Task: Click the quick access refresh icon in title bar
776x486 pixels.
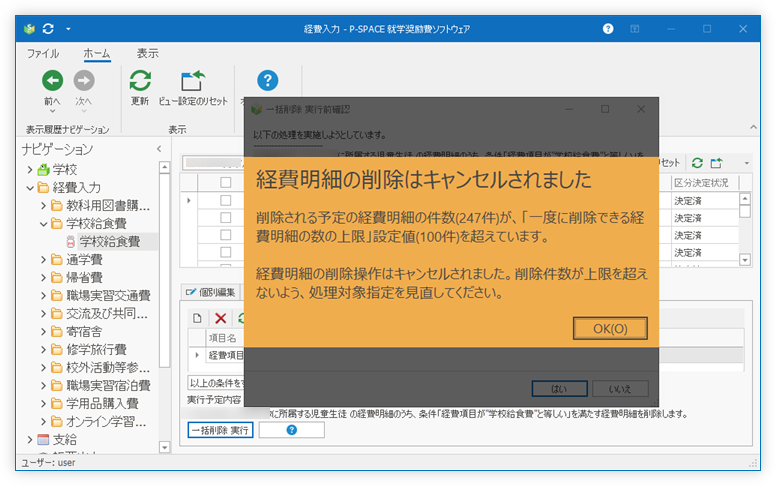Action: point(48,29)
